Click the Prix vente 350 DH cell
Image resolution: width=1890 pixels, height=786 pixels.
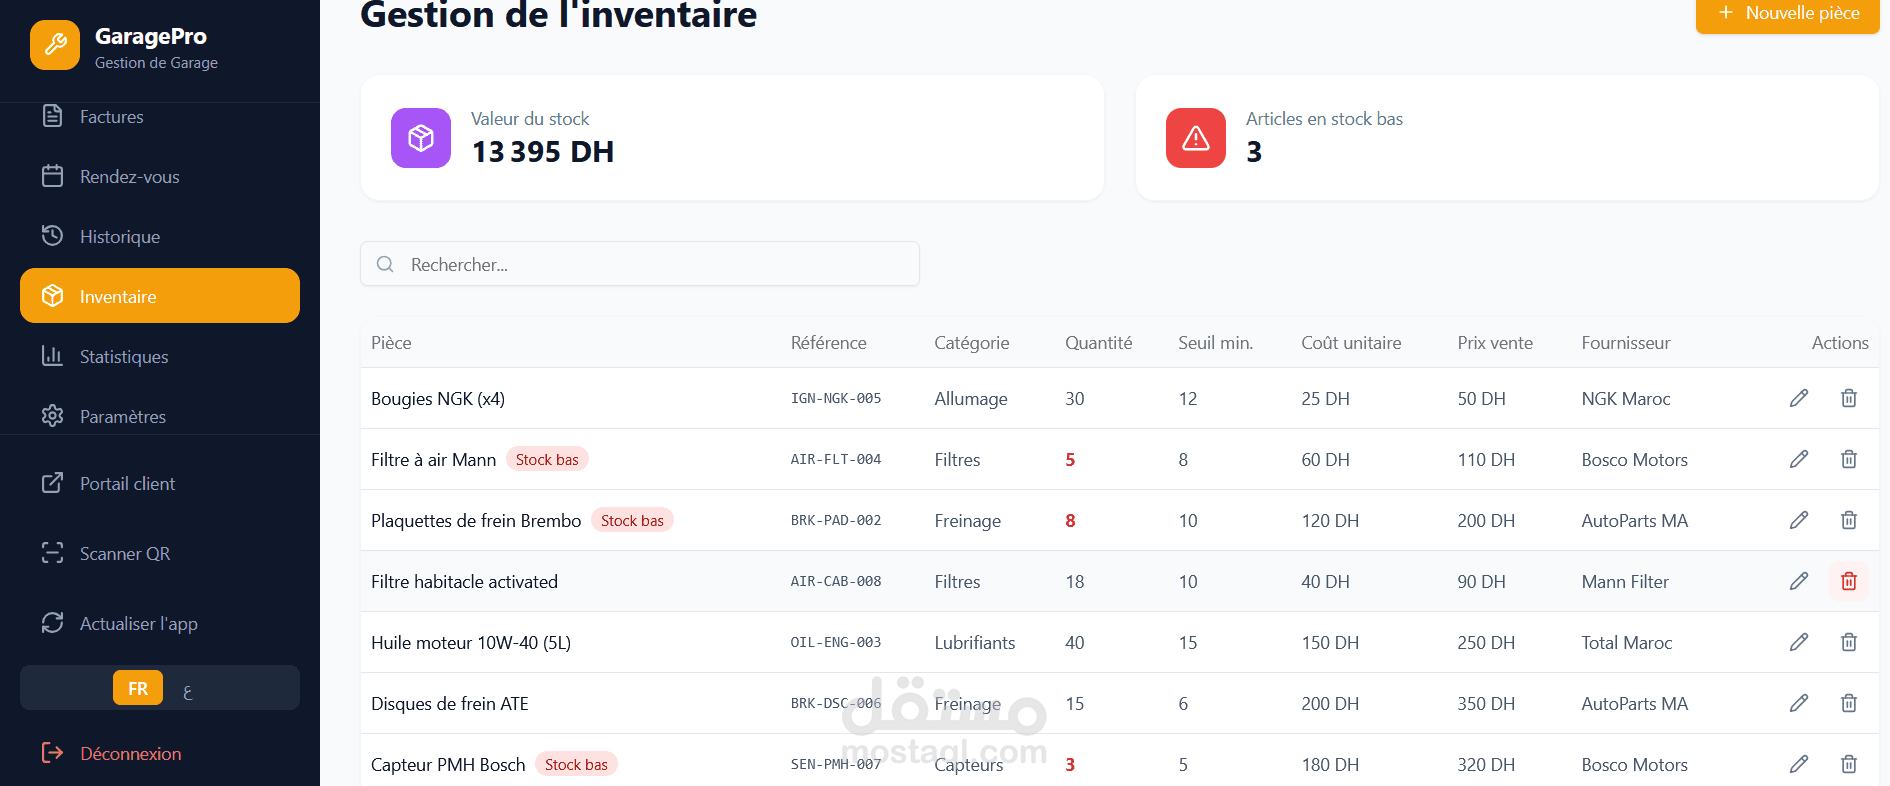pos(1486,703)
